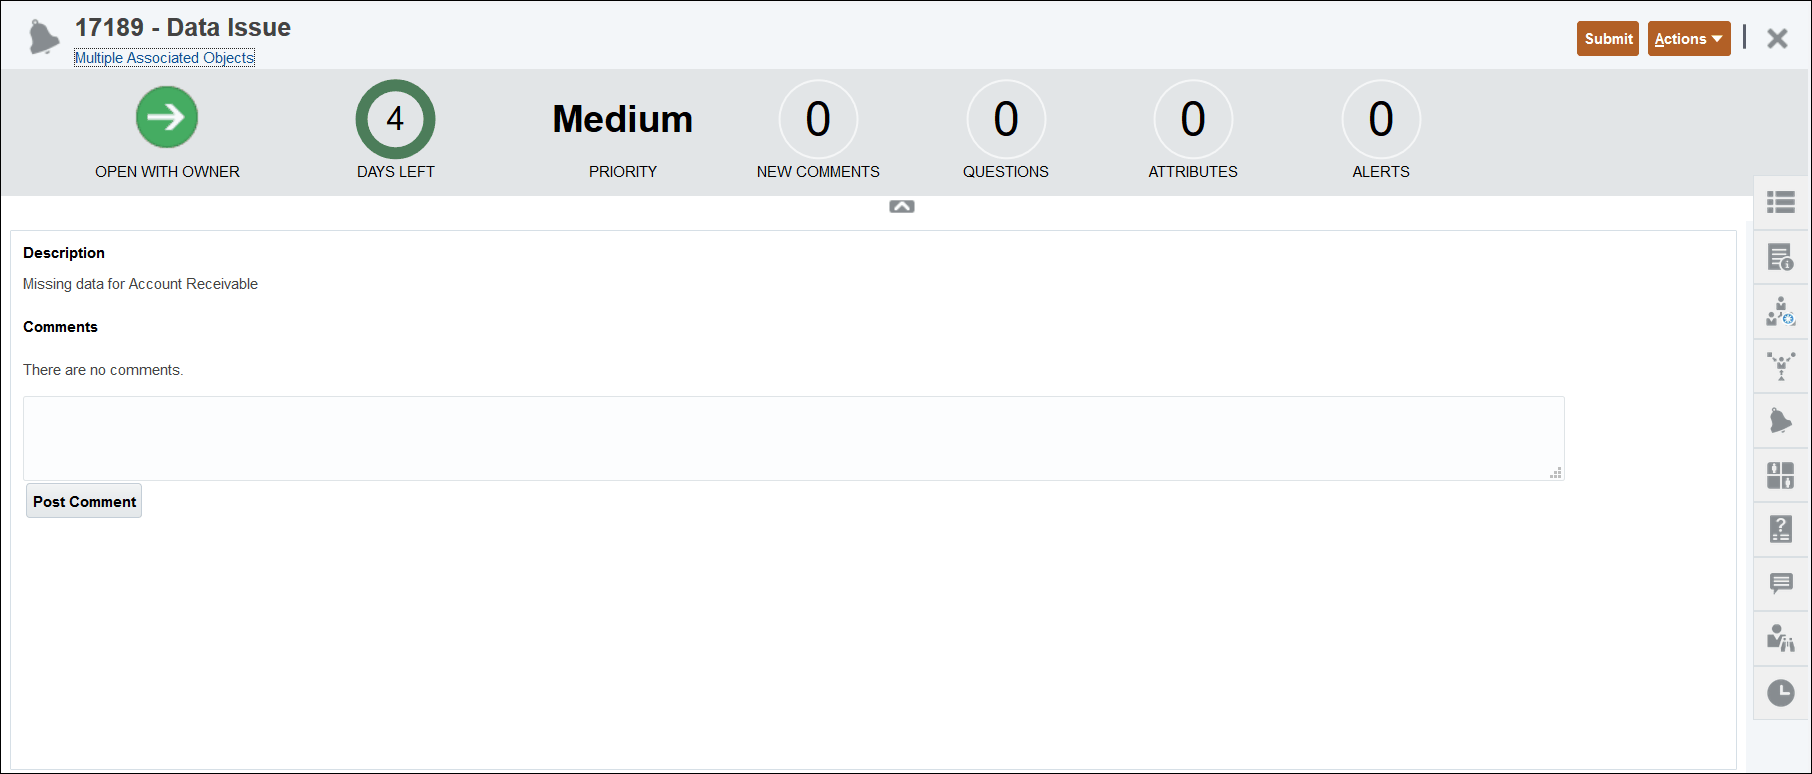Collapse the status summary section
Screen dimensions: 1812x774
click(x=901, y=206)
